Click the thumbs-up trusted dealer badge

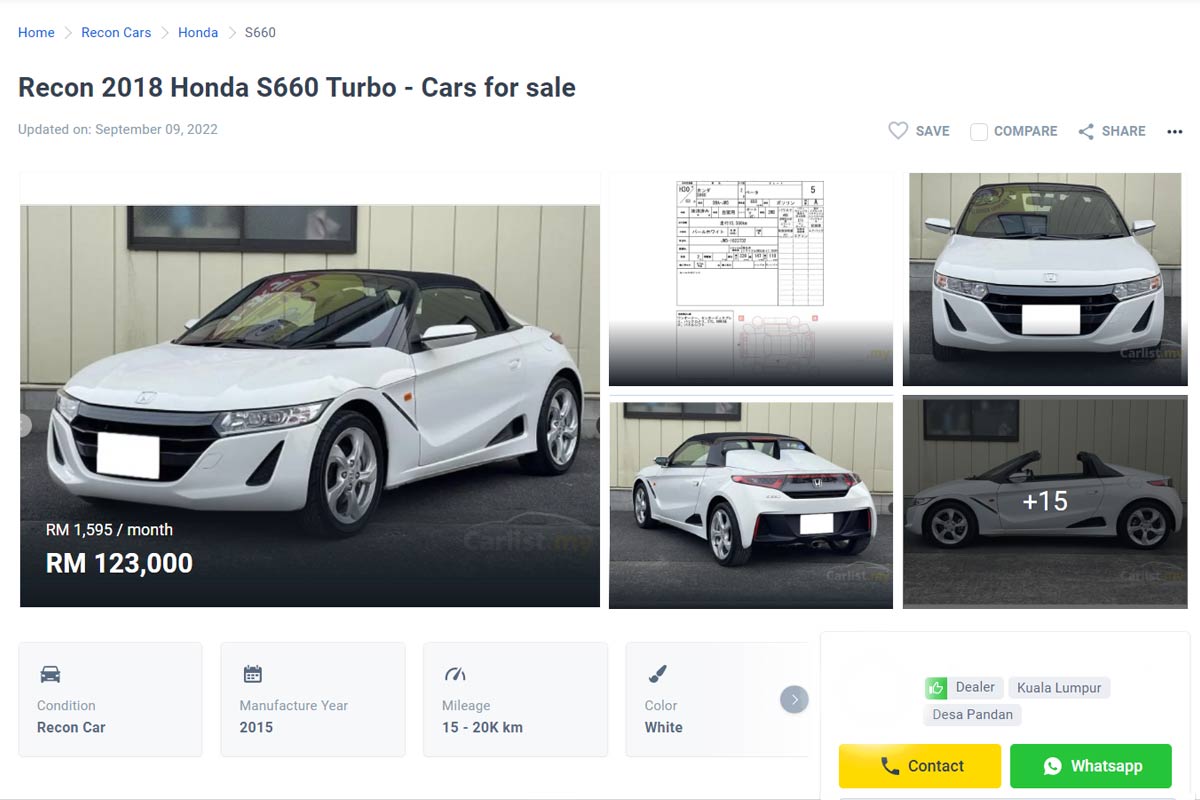tap(936, 688)
